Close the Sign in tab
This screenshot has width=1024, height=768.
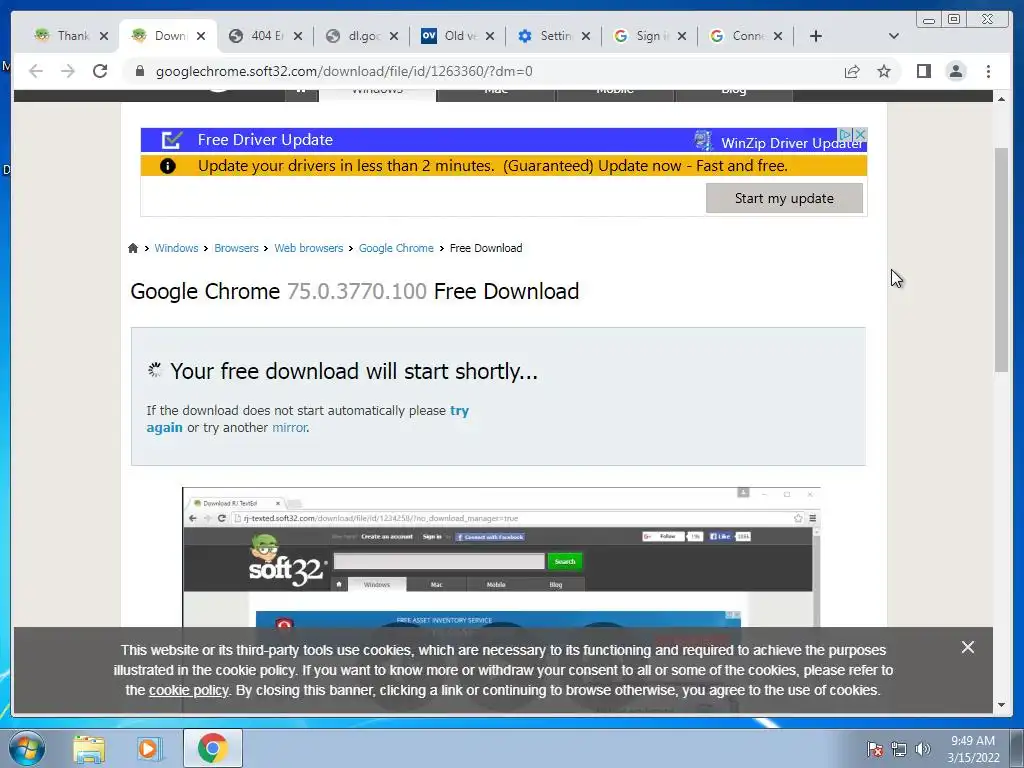click(682, 36)
